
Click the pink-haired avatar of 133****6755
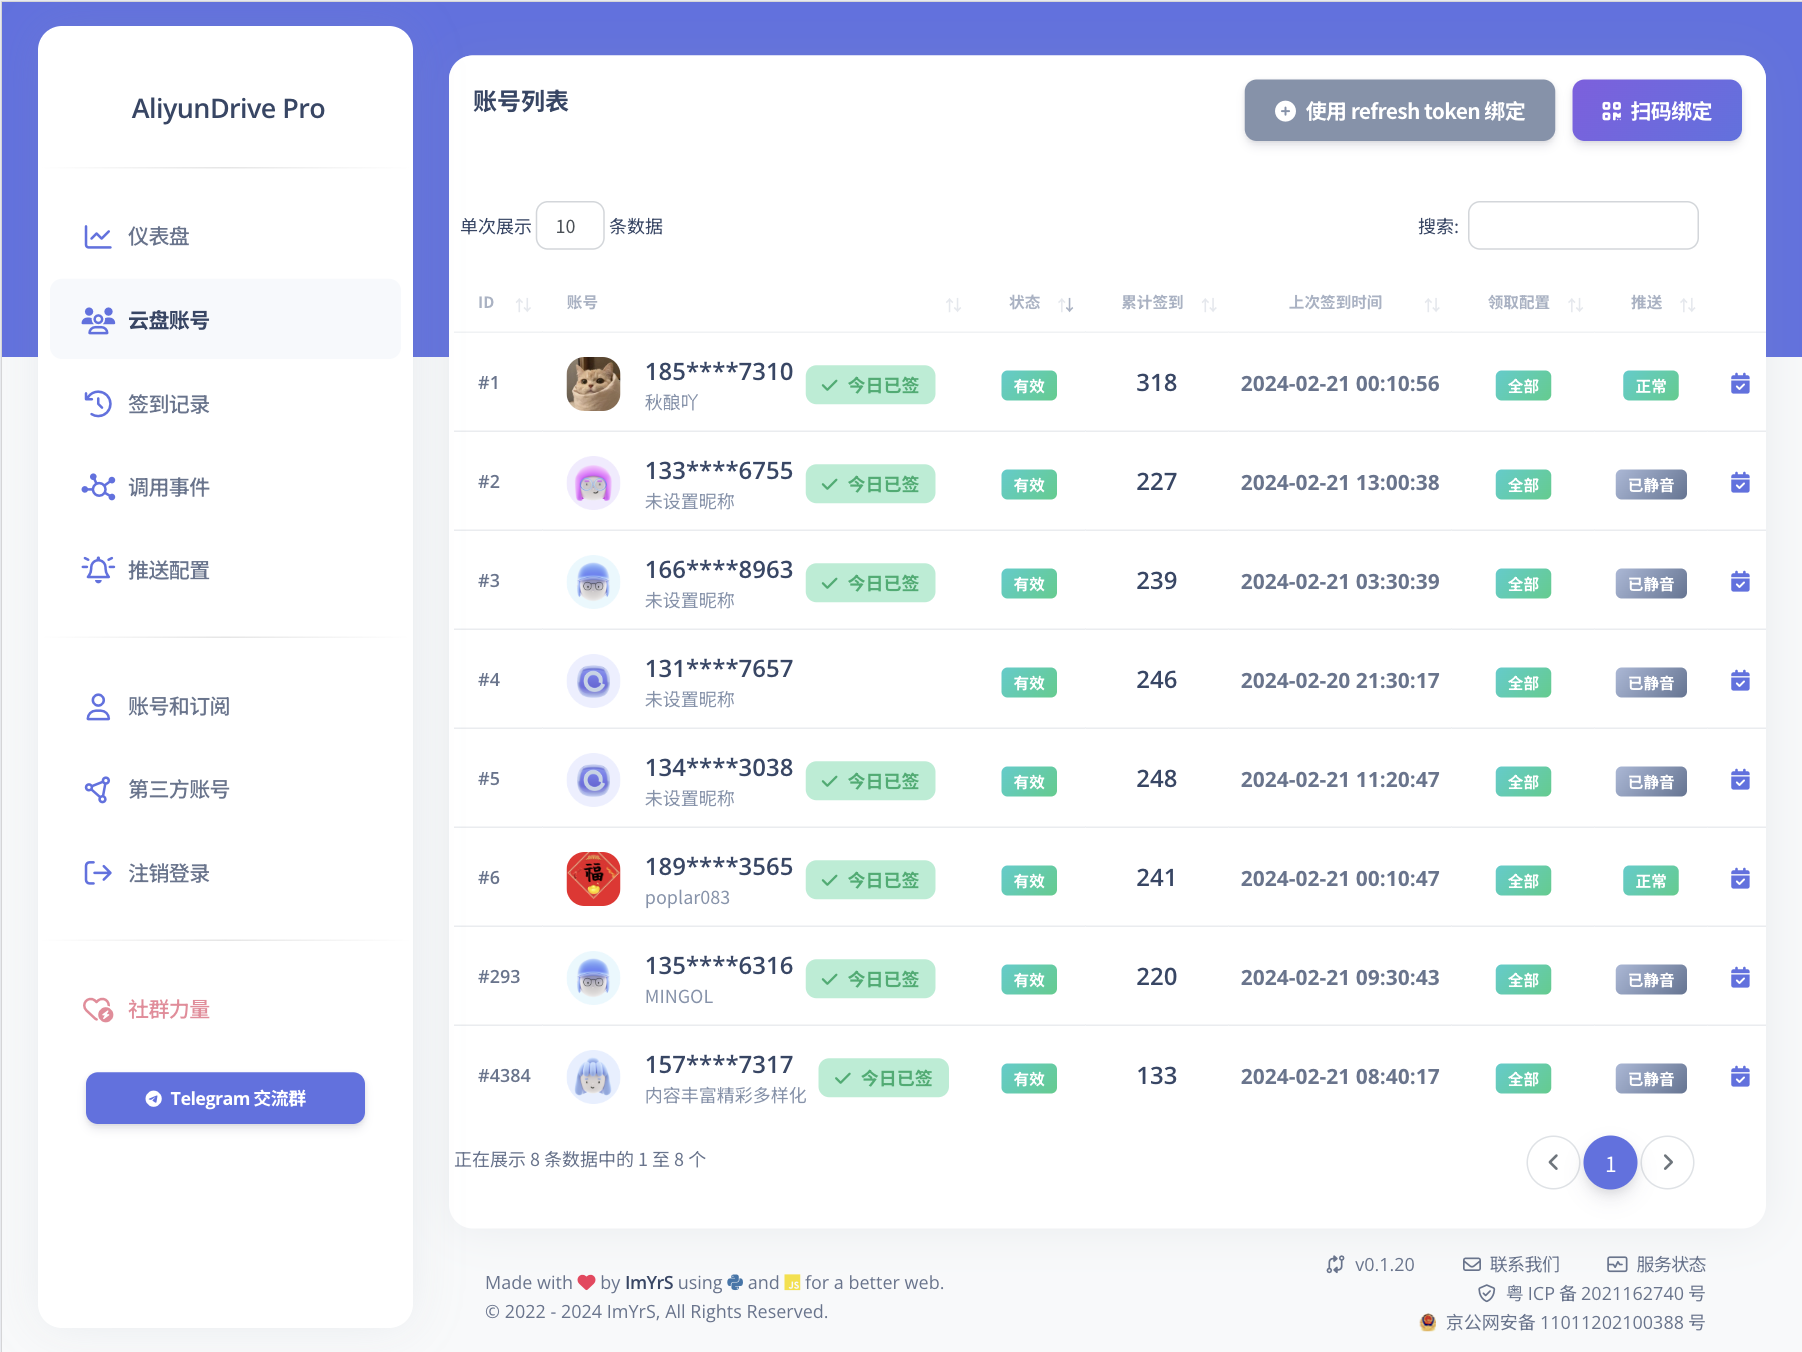pyautogui.click(x=594, y=483)
